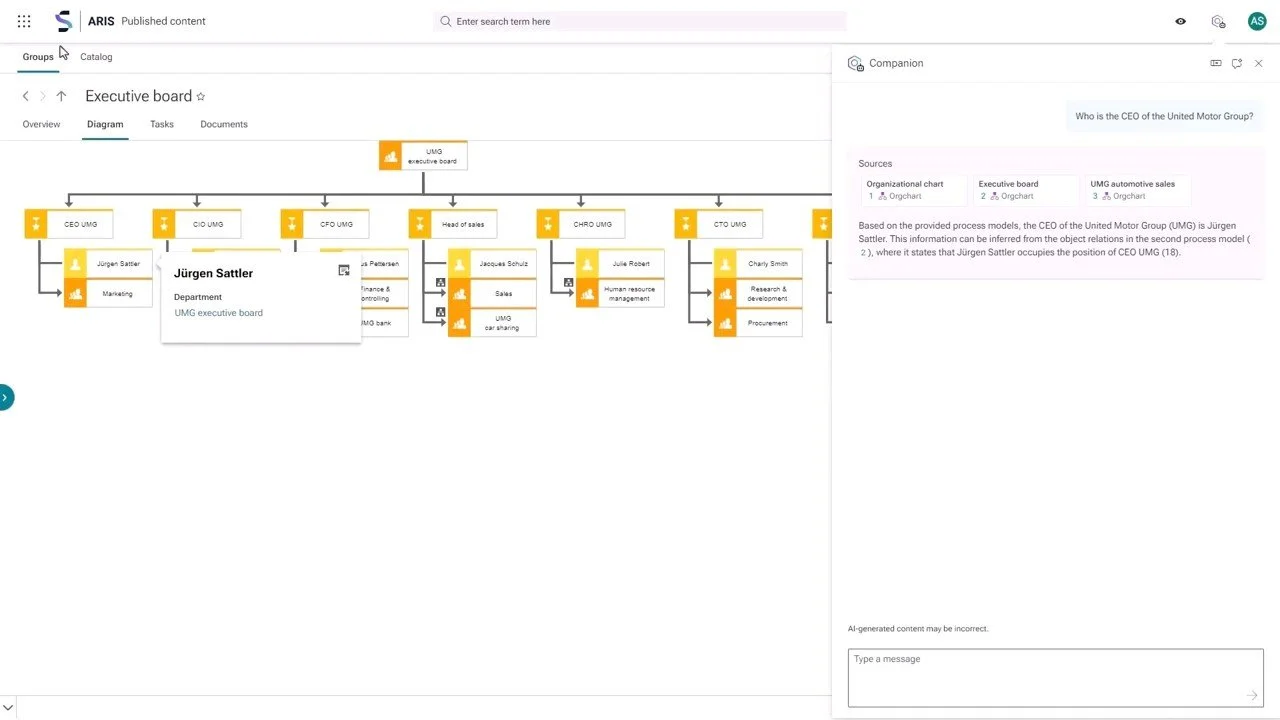Switch to the Tasks tab
Viewport: 1280px width, 720px height.
coord(162,124)
